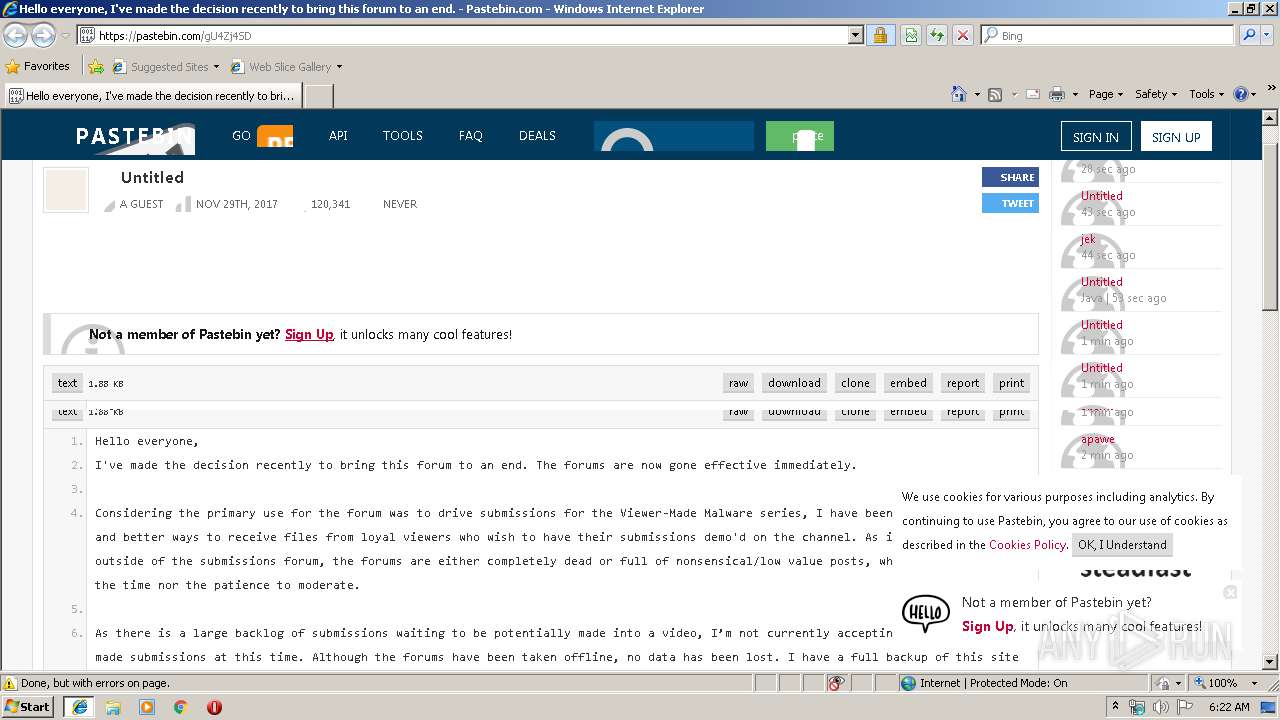The height and width of the screenshot is (720, 1280).
Task: Click the TWEET button
Action: 1010,203
